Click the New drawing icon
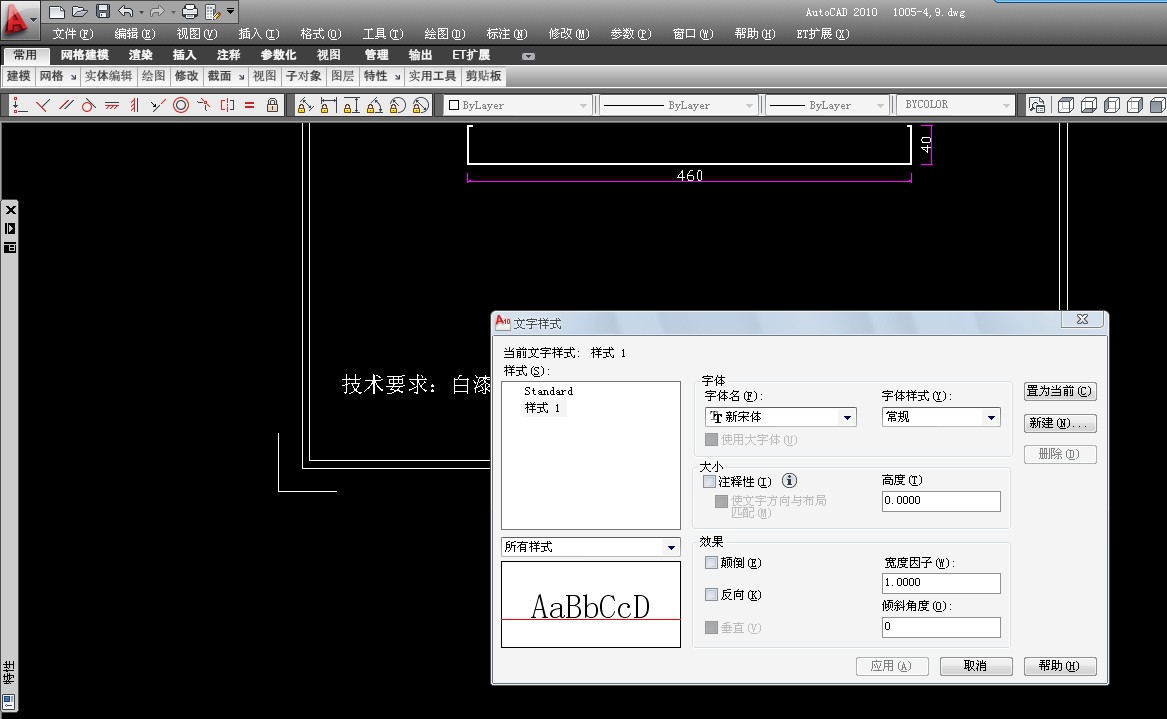 57,12
